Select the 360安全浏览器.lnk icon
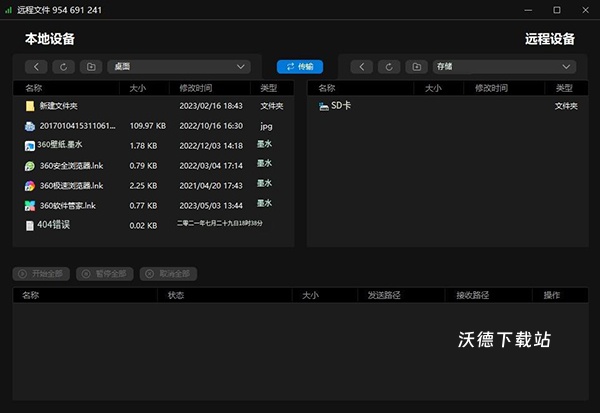The height and width of the screenshot is (413, 600). coord(30,166)
